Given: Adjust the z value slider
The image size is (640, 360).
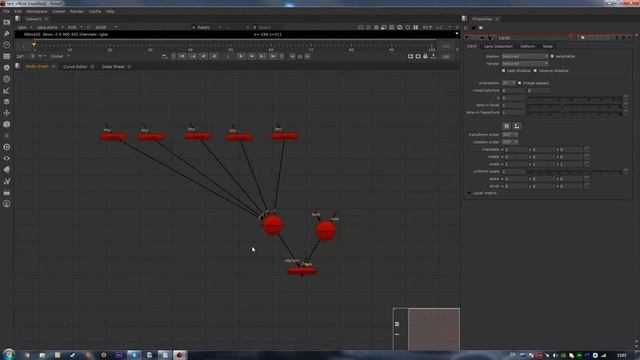Looking at the screenshot, I should (x=575, y=98).
